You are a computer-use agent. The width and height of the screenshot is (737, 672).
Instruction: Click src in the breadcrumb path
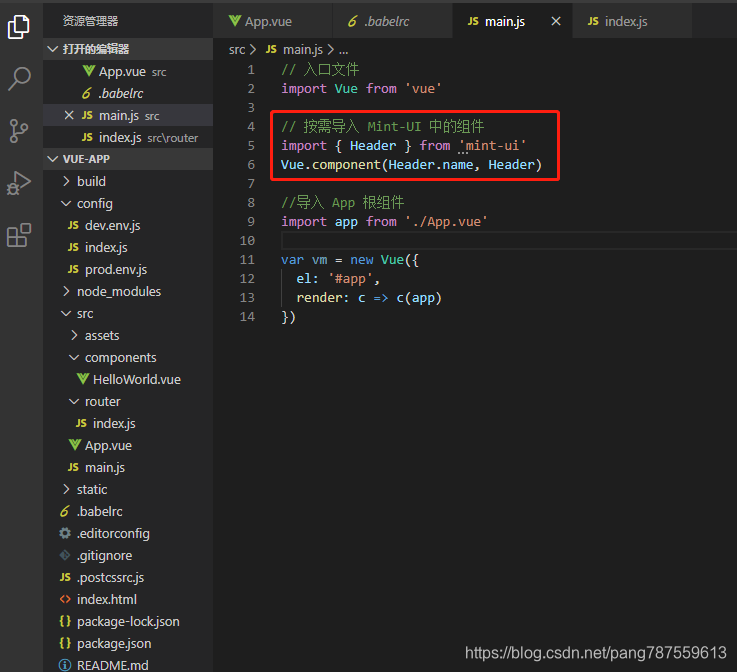[237, 49]
